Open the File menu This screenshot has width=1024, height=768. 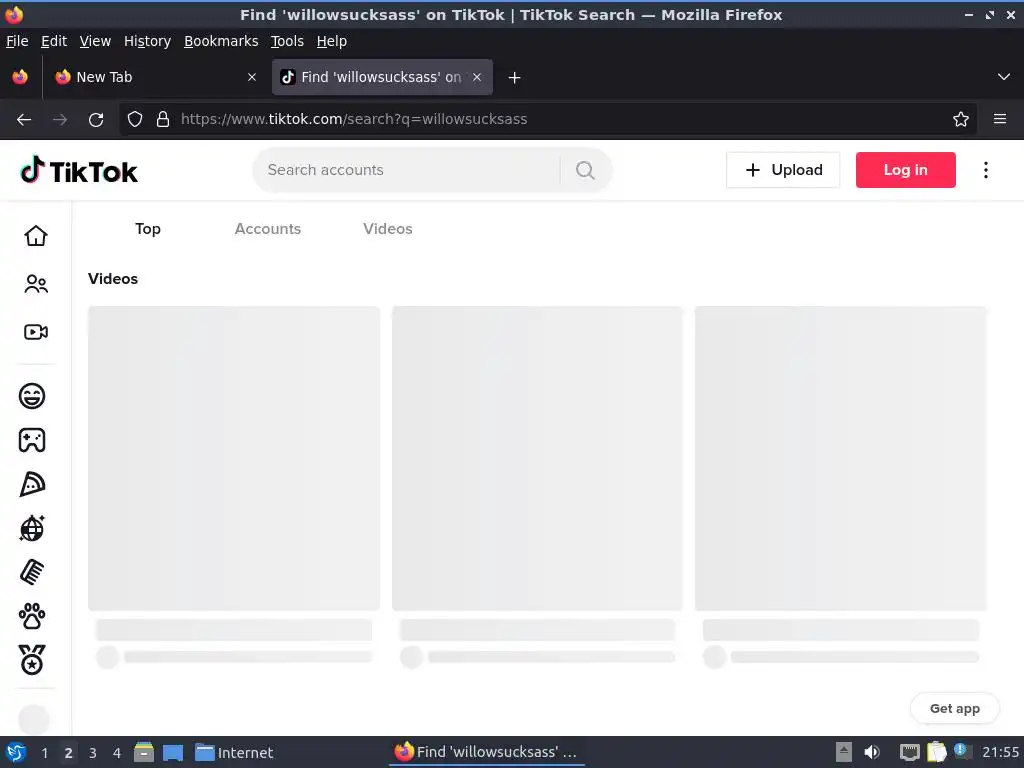(x=17, y=41)
